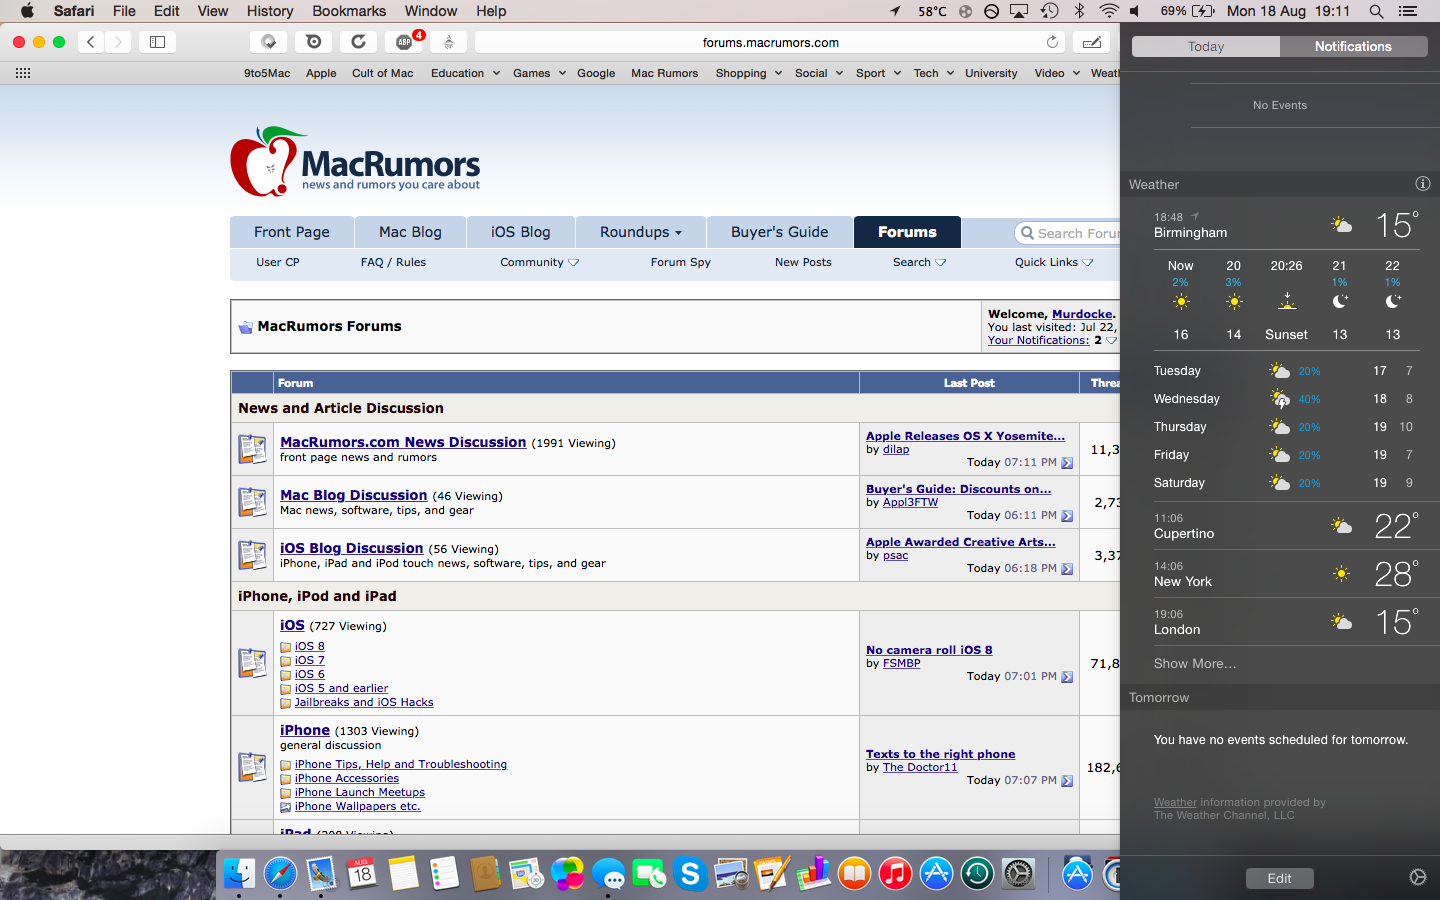Open iBooks from the Dock

pos(854,874)
